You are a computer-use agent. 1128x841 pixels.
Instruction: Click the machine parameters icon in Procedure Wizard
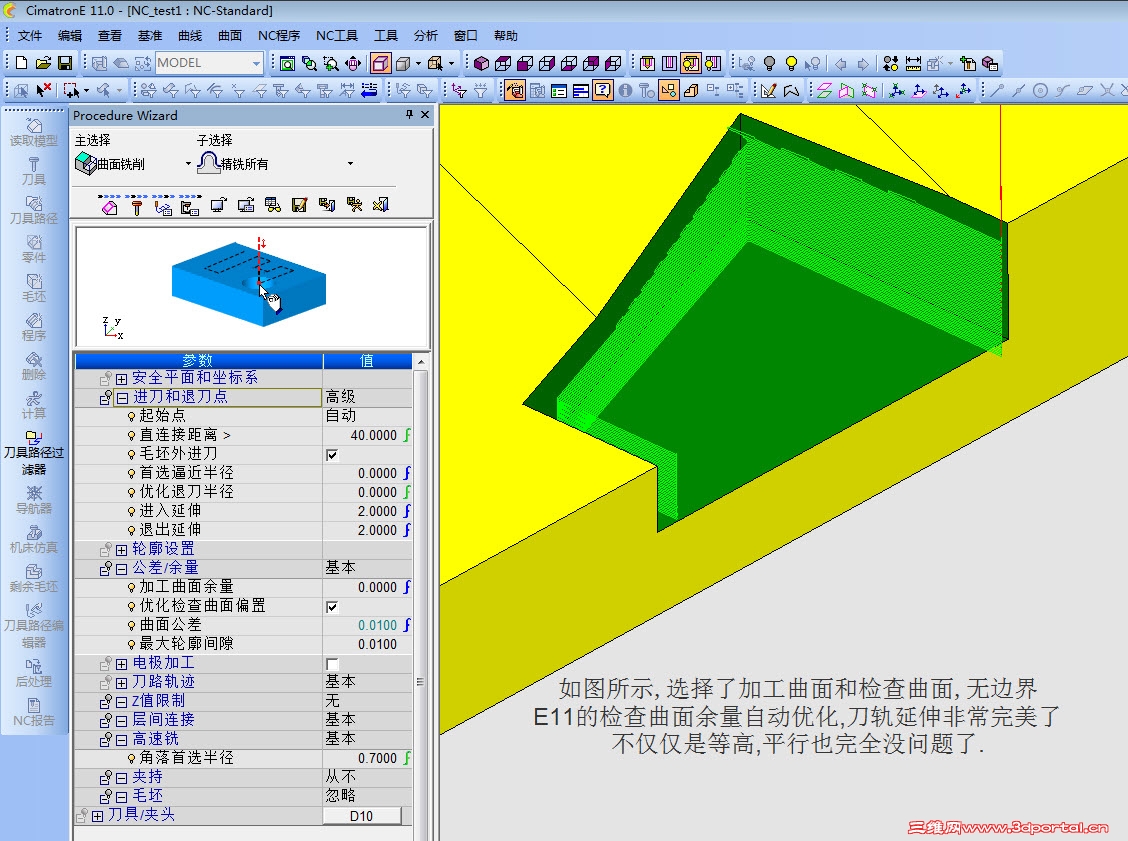tap(190, 206)
